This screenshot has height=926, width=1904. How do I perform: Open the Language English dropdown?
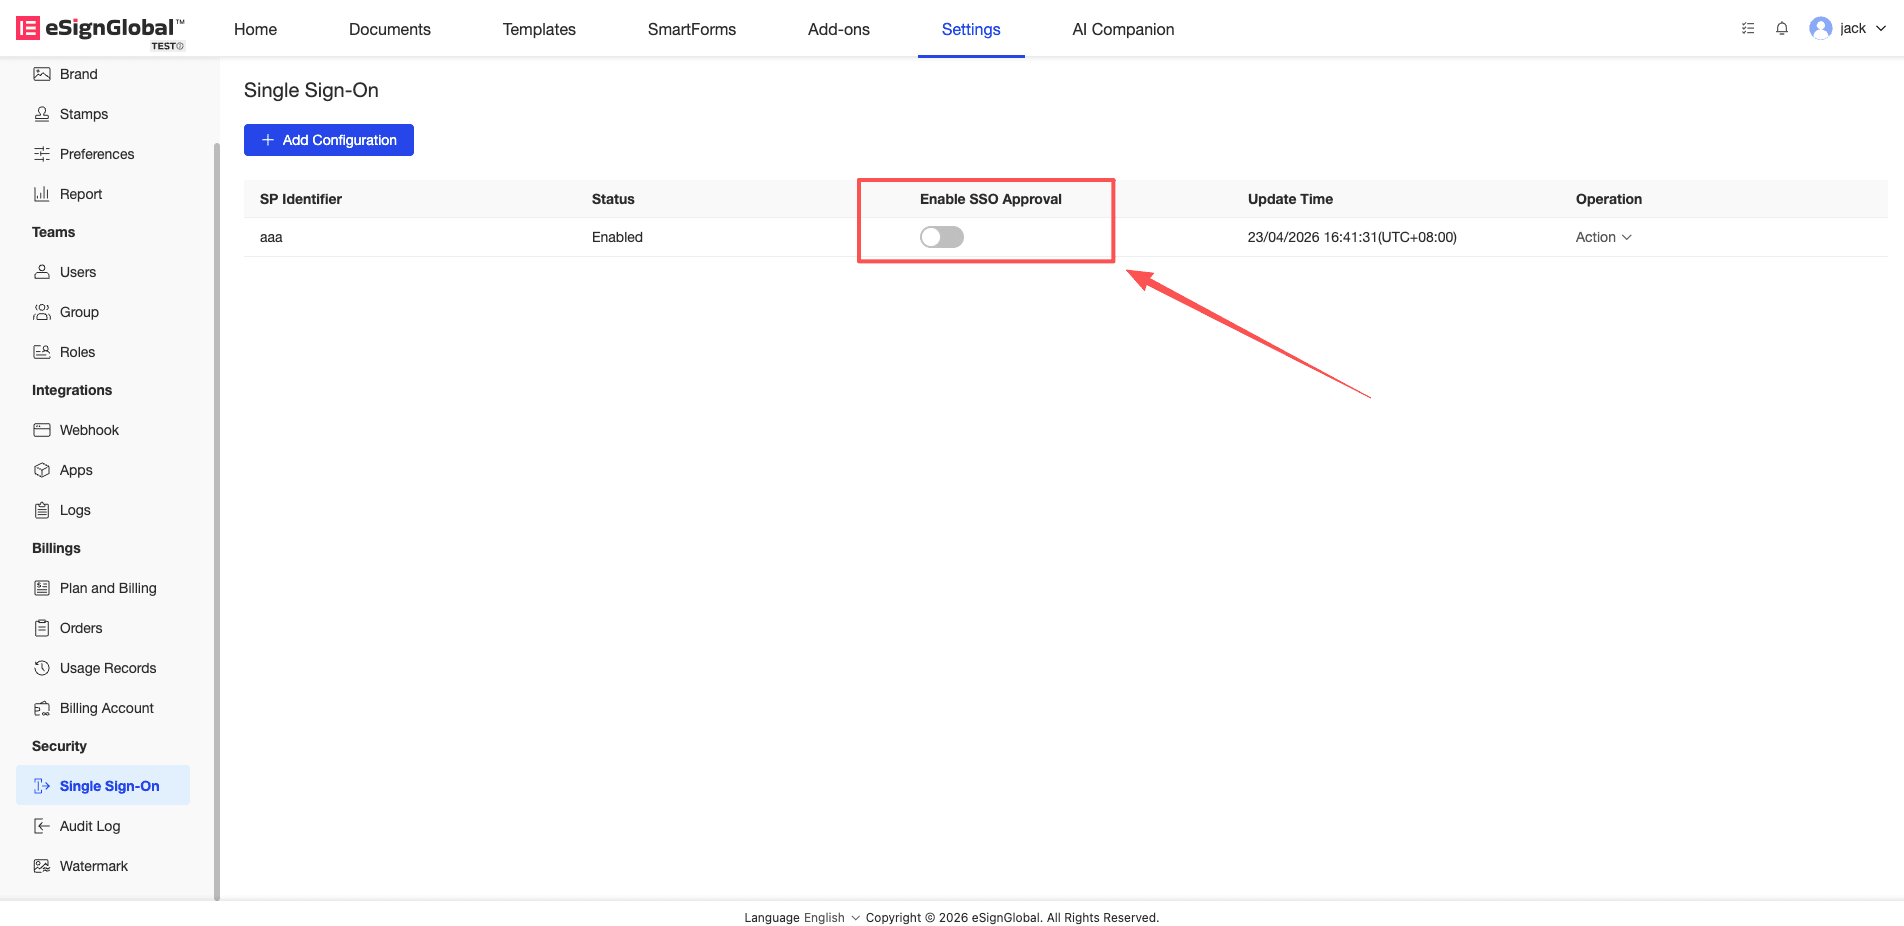click(831, 918)
